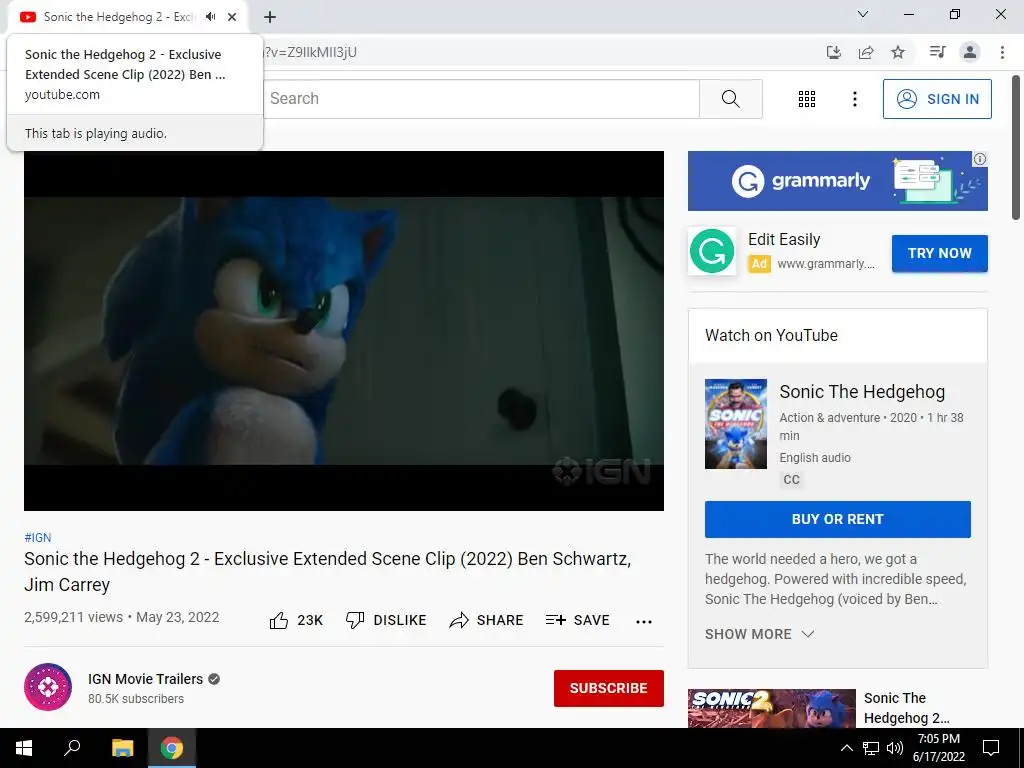Click the IGN Movie Trailers channel name
Image resolution: width=1024 pixels, height=768 pixels.
[x=146, y=679]
